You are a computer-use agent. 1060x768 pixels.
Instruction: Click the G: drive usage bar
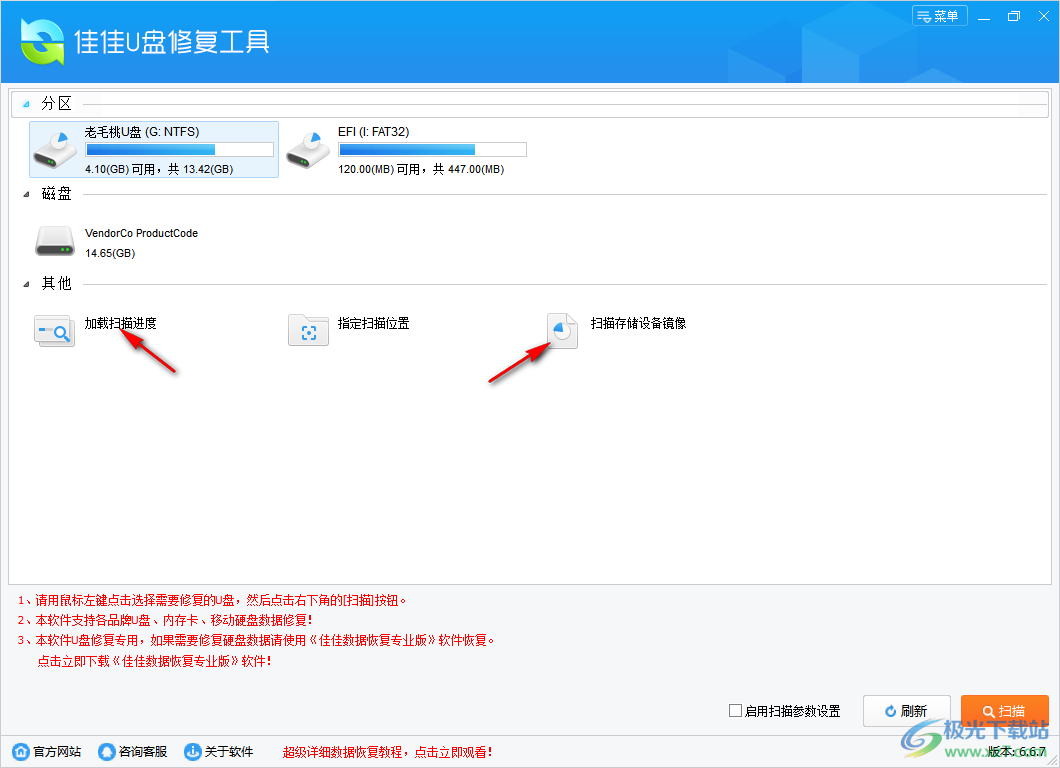coord(180,149)
